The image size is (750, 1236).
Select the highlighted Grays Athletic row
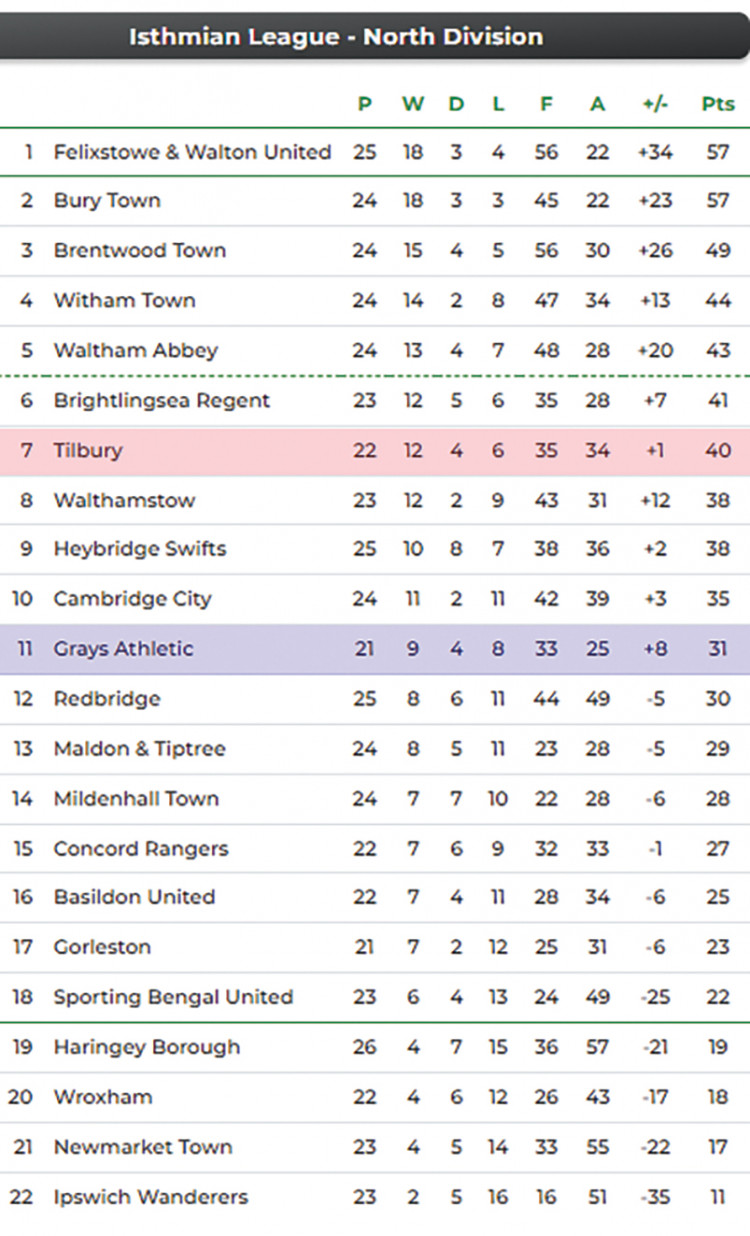(375, 649)
